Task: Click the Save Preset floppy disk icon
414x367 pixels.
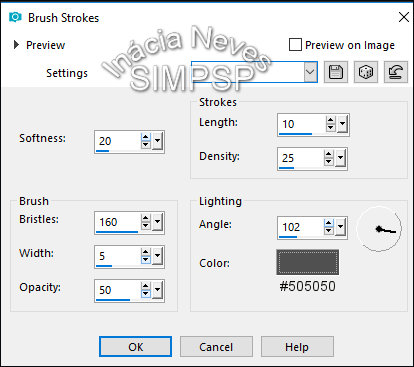Action: pyautogui.click(x=336, y=72)
